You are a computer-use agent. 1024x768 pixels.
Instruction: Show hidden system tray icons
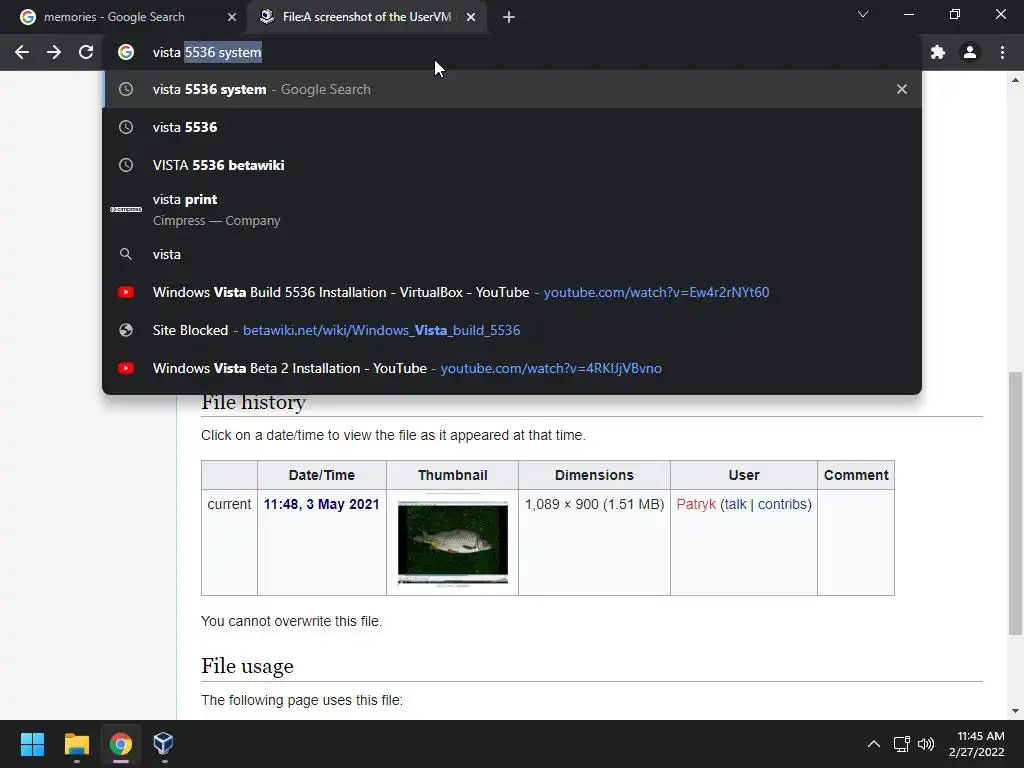click(874, 744)
